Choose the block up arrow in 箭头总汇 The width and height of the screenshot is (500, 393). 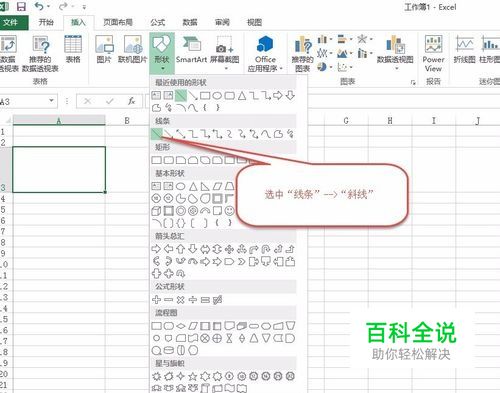[181, 249]
